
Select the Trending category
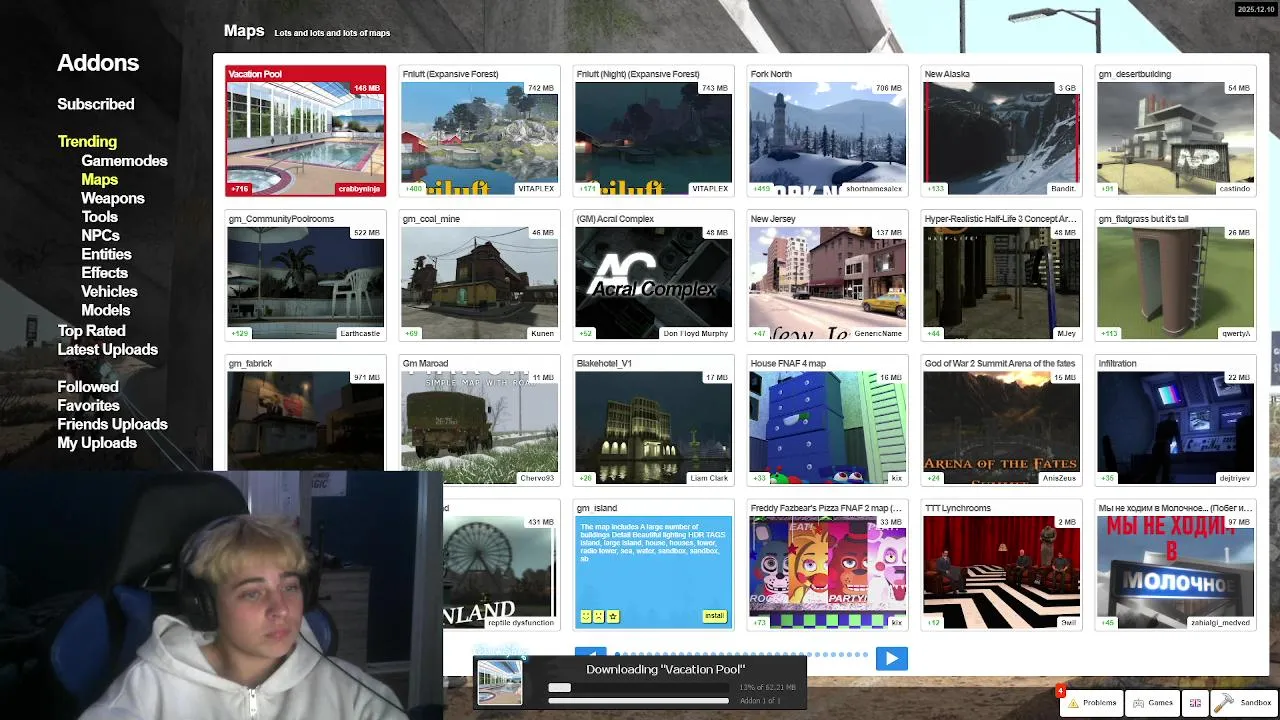tap(87, 142)
